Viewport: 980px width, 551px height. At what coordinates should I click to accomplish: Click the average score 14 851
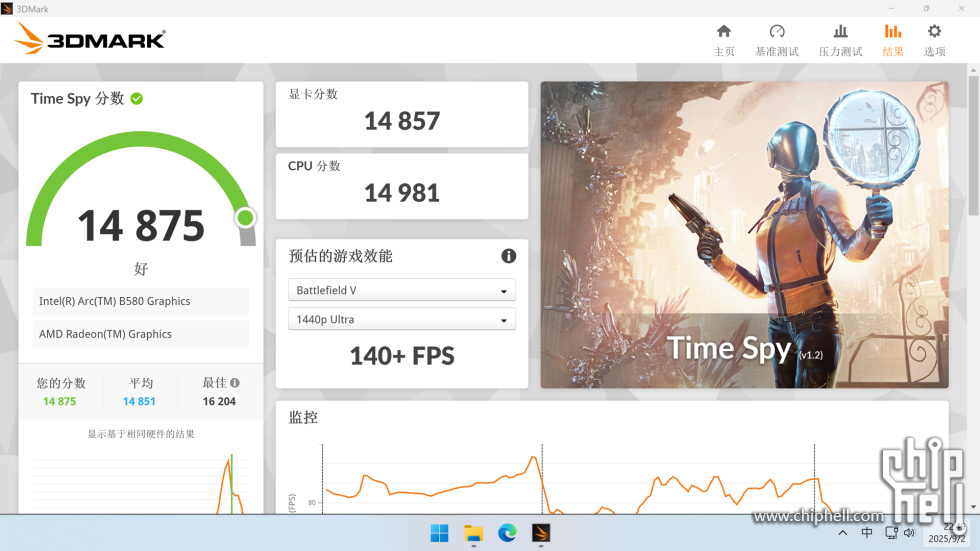139,402
